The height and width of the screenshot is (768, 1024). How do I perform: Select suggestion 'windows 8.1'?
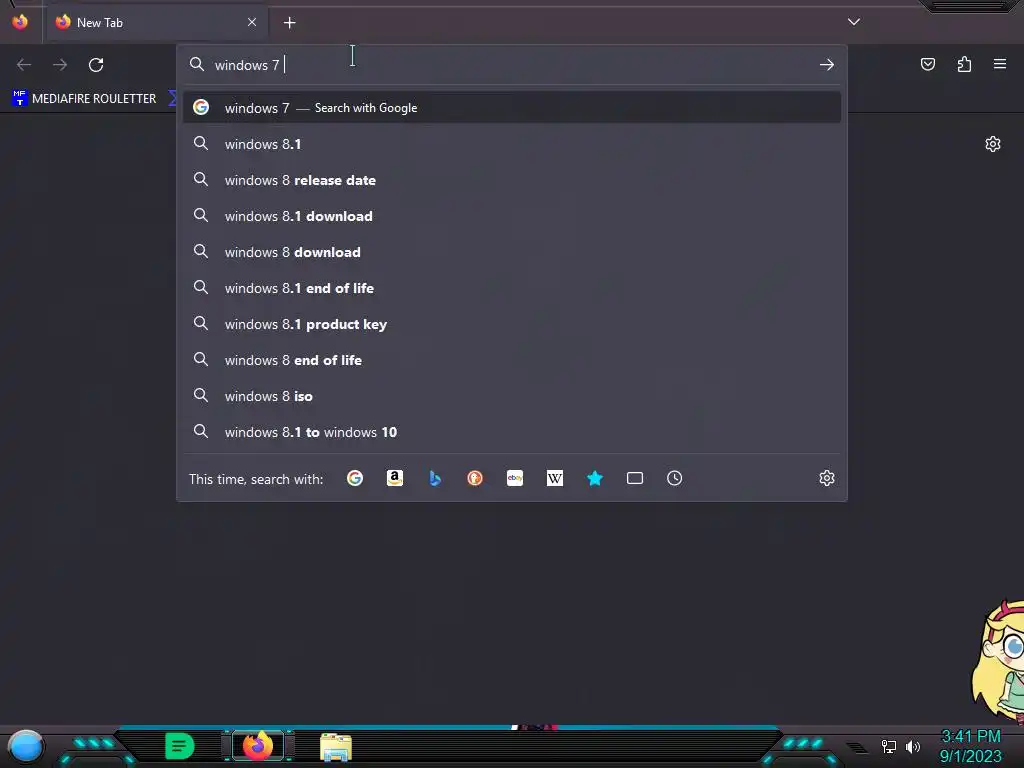point(512,144)
